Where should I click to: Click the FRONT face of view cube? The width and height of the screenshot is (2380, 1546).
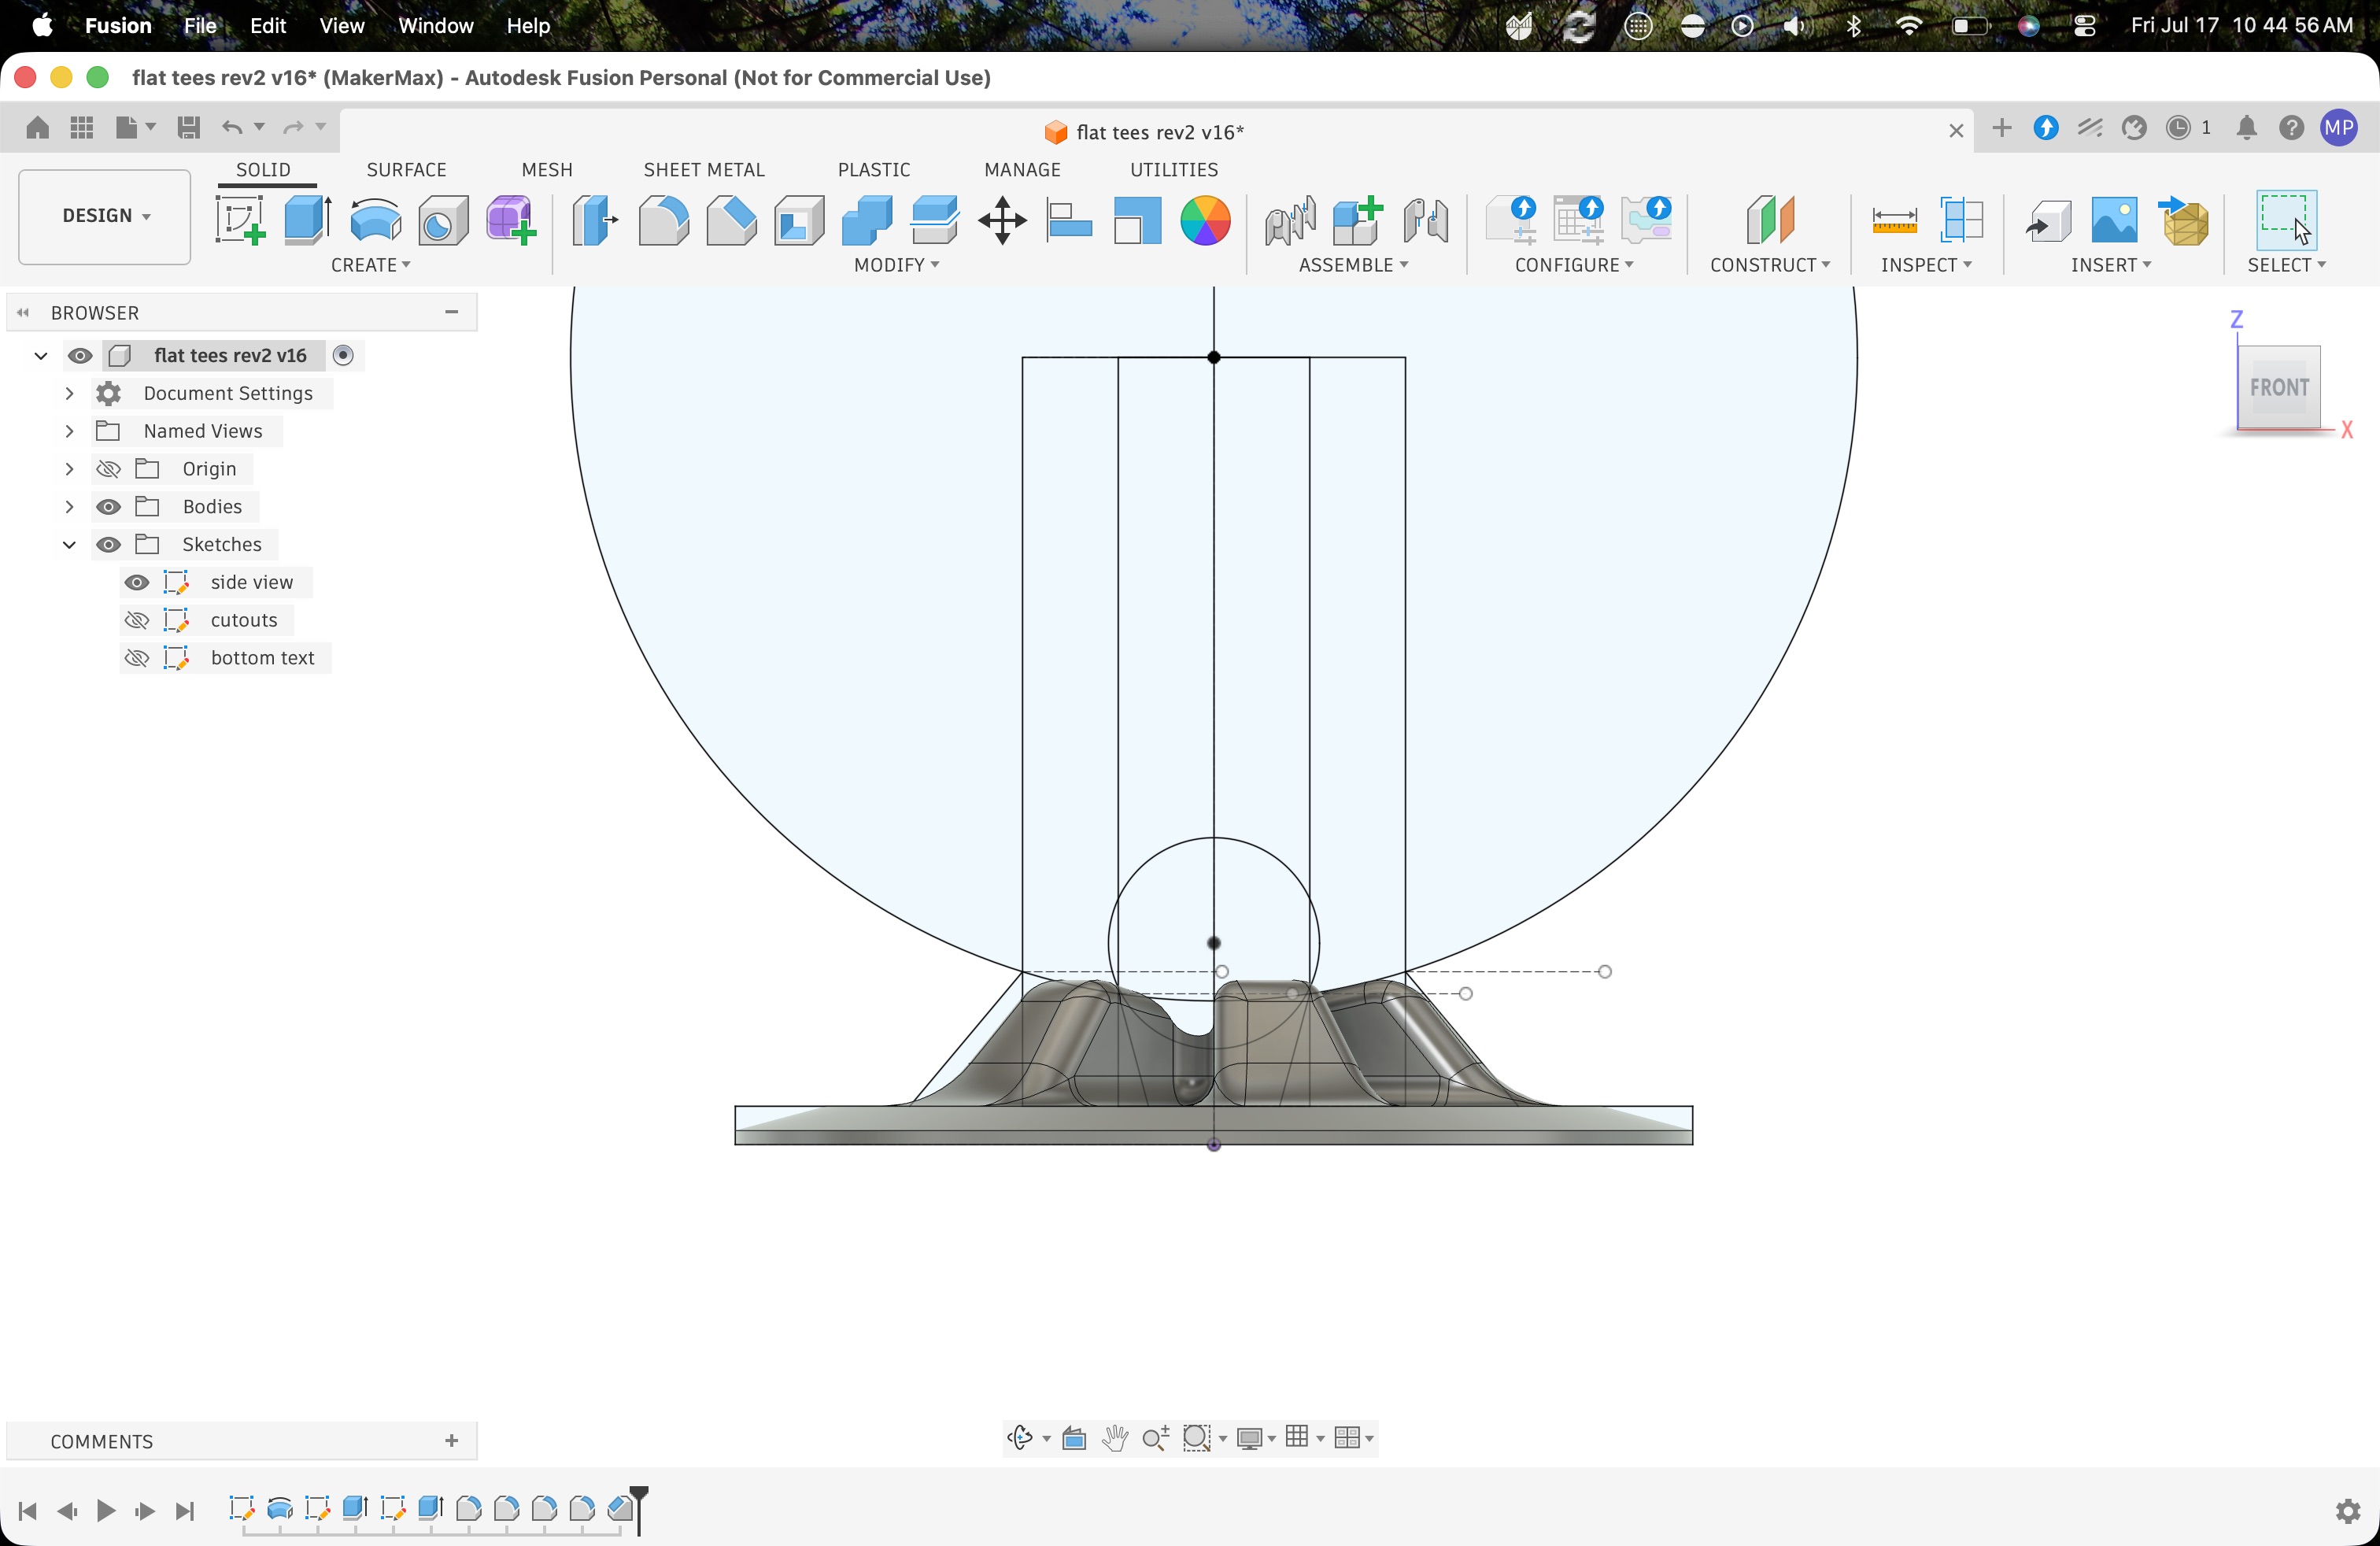[x=2279, y=387]
